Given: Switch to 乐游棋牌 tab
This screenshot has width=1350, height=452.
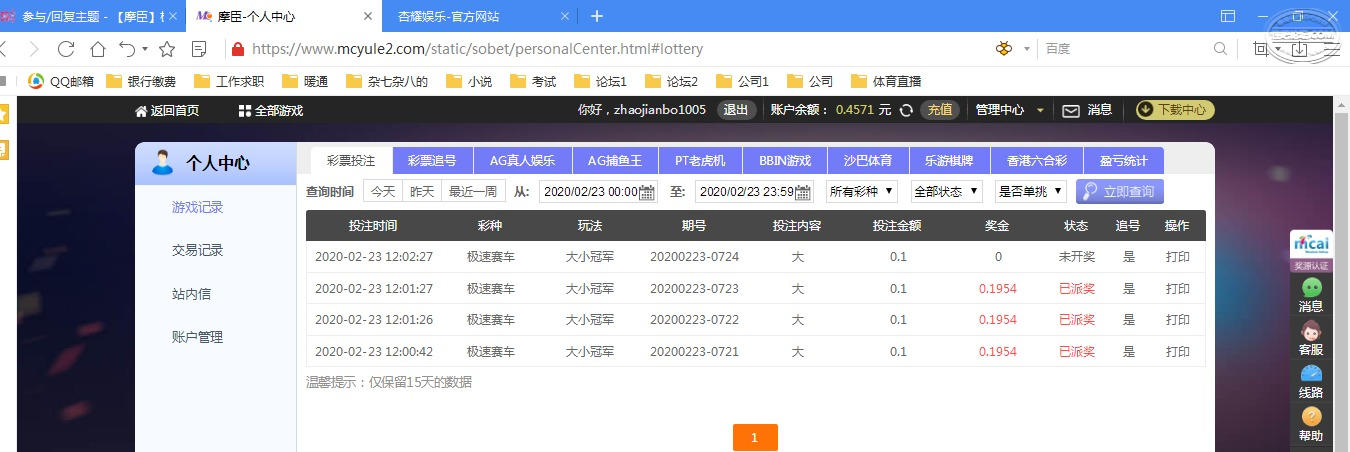Looking at the screenshot, I should coord(949,161).
